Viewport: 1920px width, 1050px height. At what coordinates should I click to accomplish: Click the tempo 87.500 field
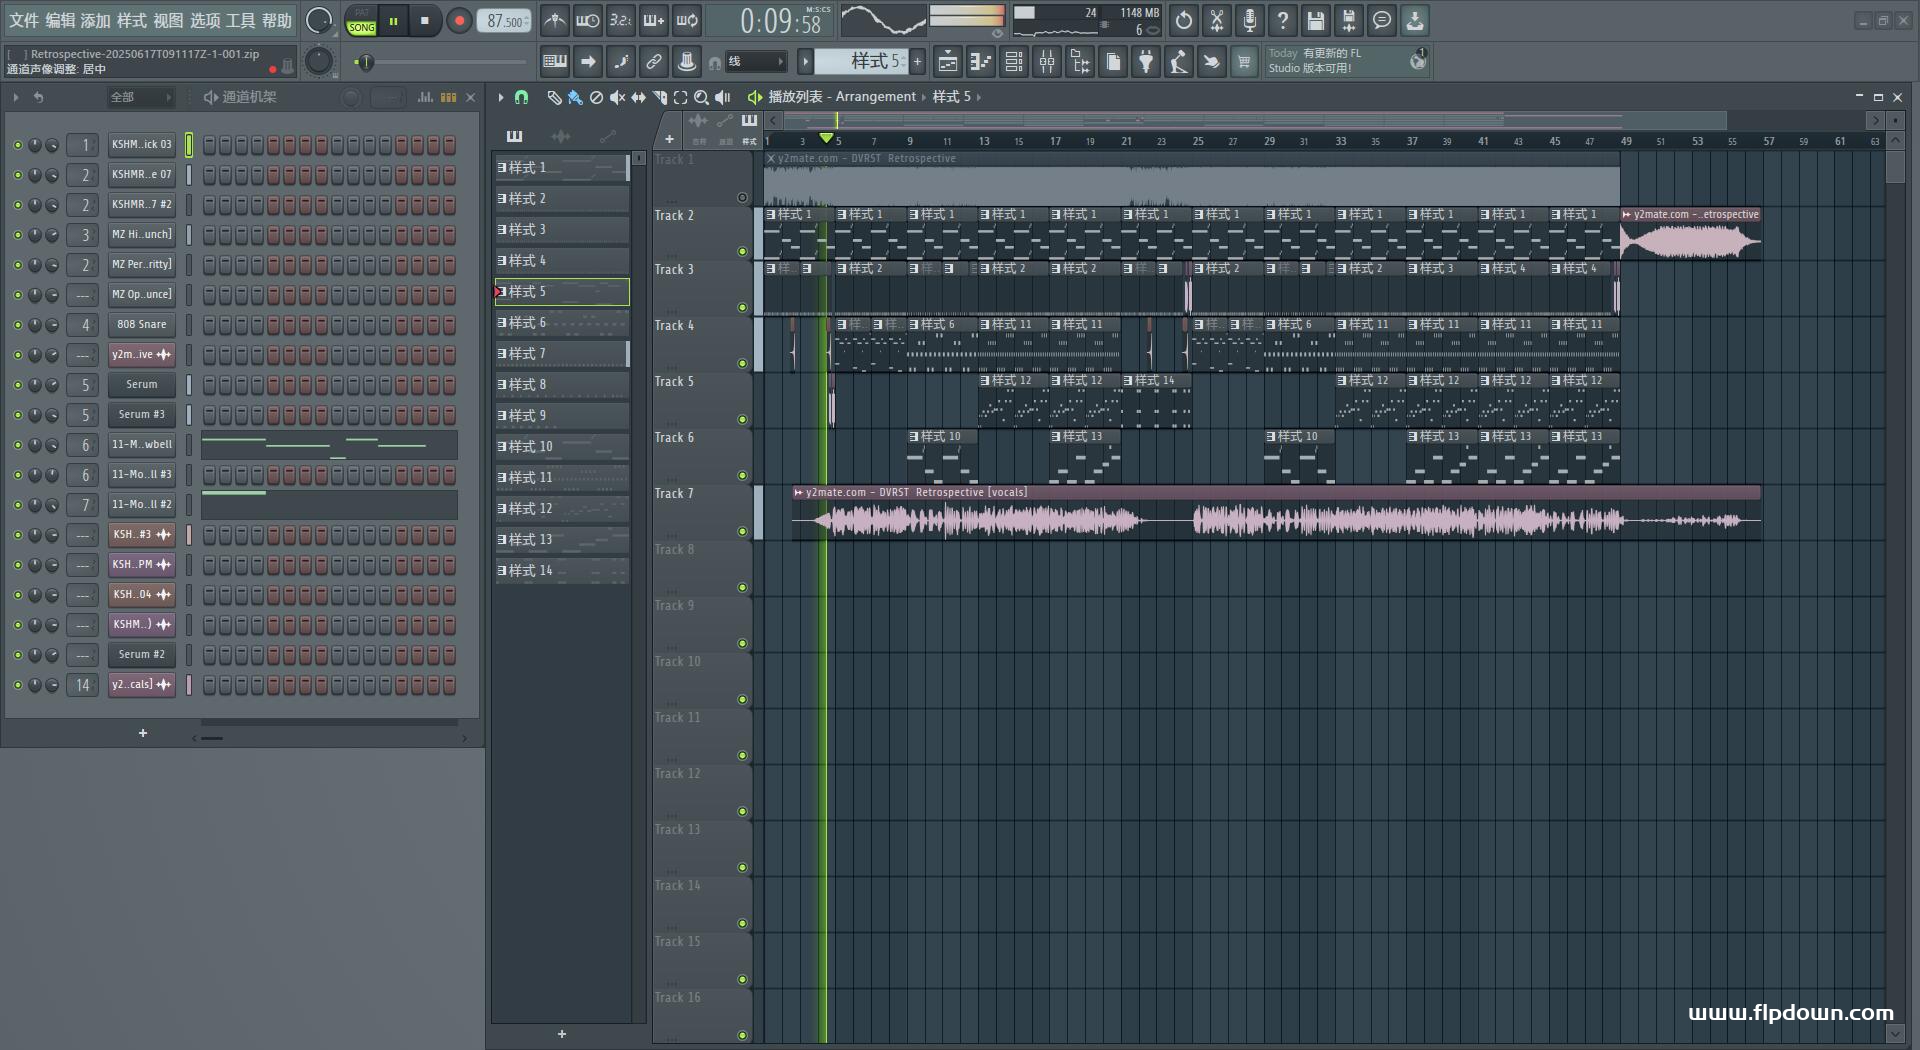coord(505,21)
